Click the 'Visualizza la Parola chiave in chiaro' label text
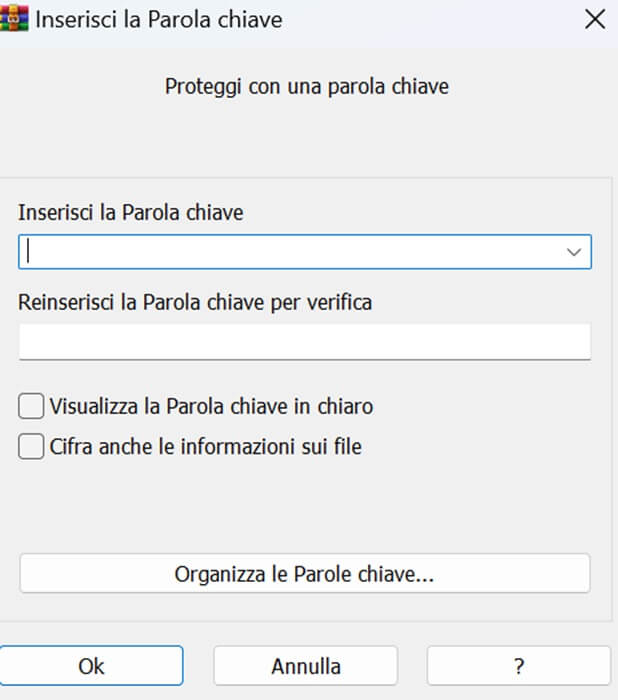Screen dimensions: 618x700 click(x=211, y=407)
